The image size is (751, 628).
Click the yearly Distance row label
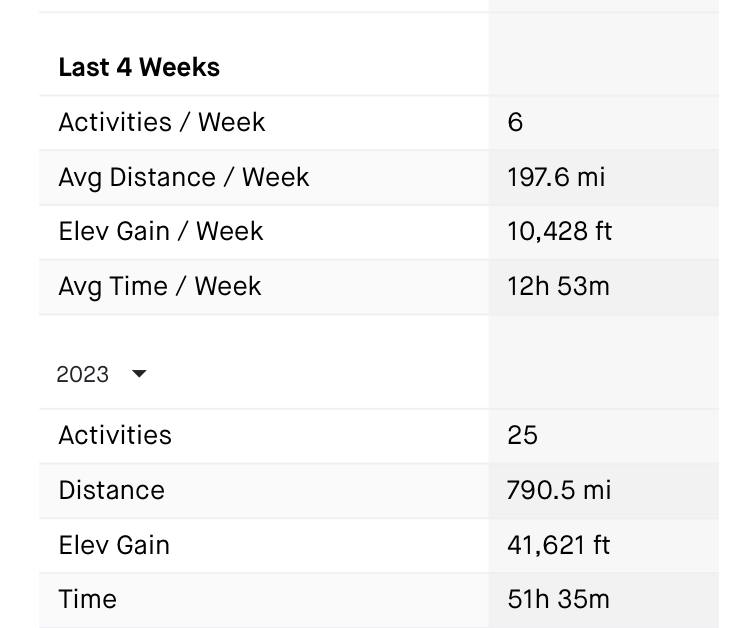pos(112,490)
